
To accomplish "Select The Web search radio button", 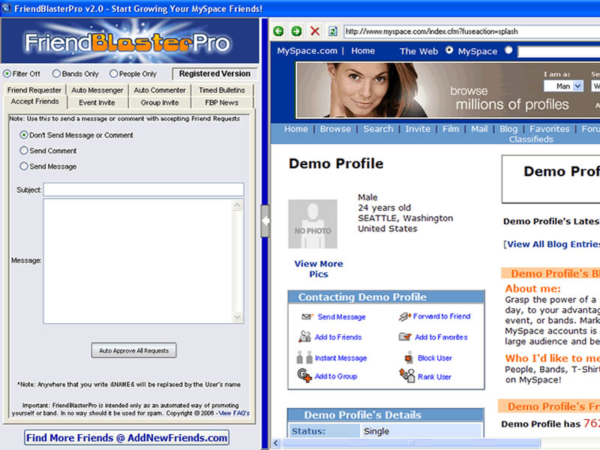I will (x=449, y=50).
